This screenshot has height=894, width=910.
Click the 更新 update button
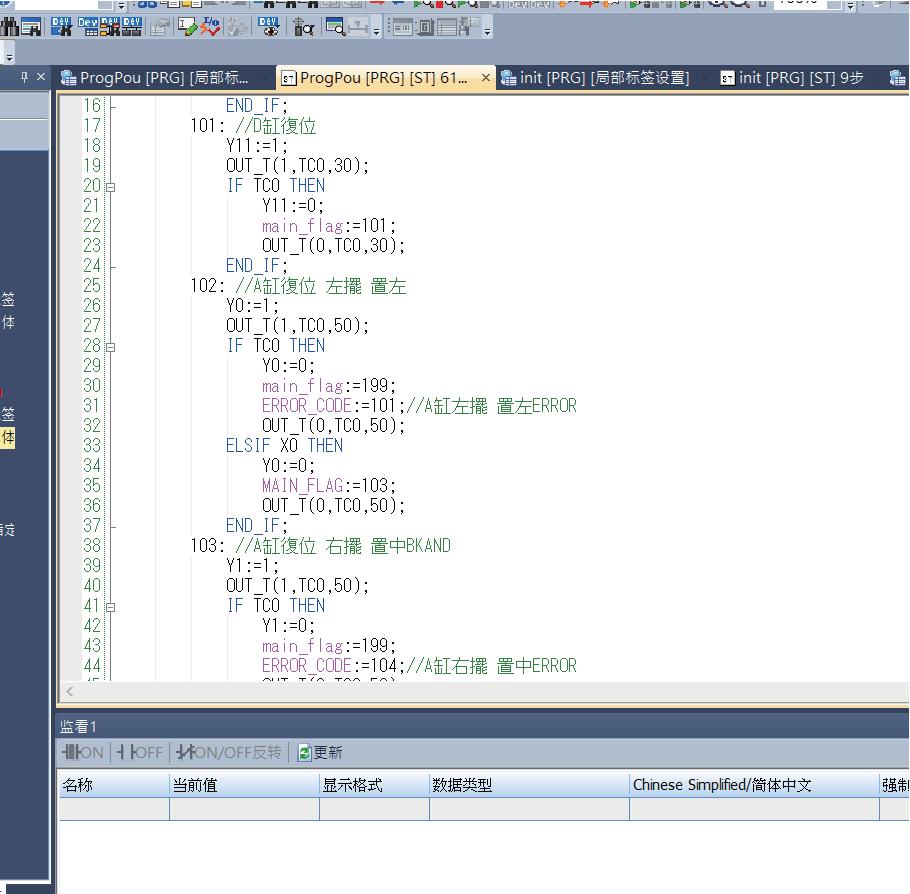(x=320, y=752)
